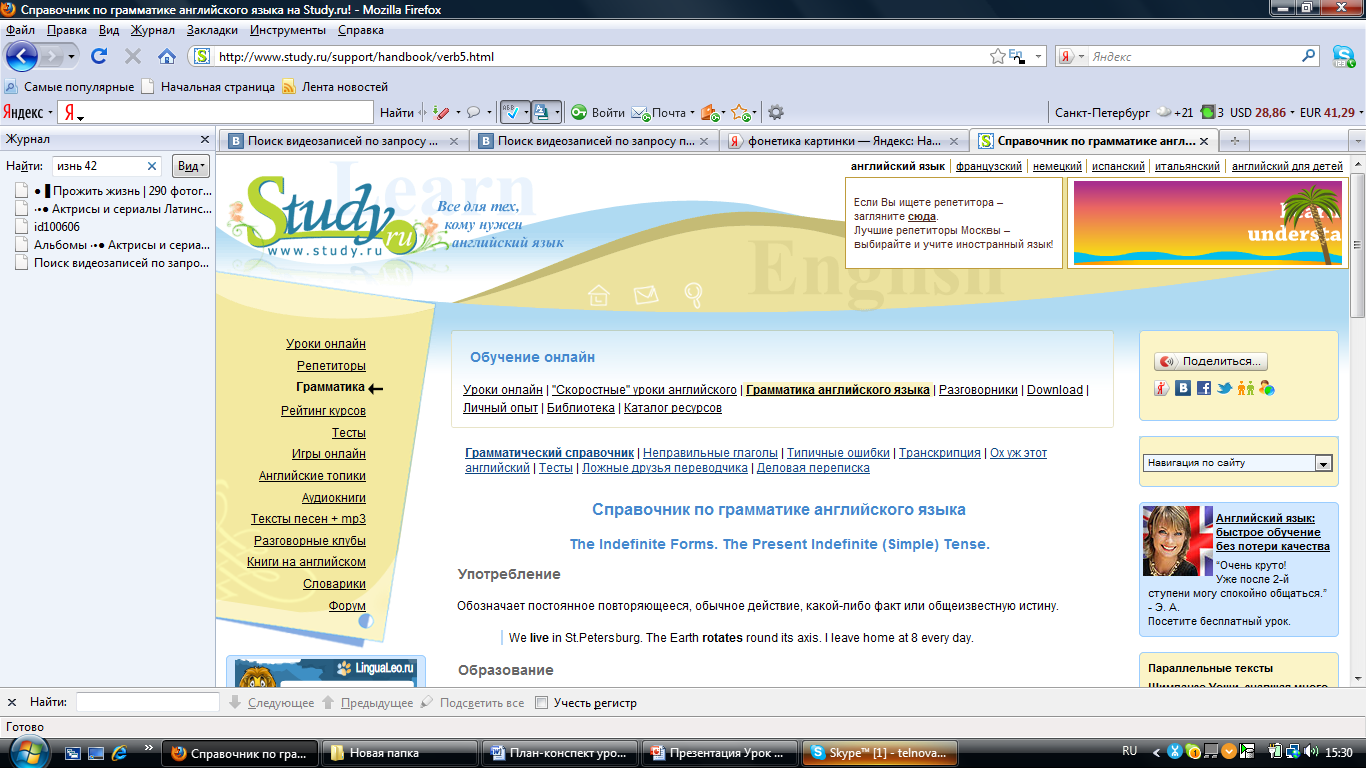Open the browser Home page icon
This screenshot has height=768, width=1366.
[x=167, y=56]
